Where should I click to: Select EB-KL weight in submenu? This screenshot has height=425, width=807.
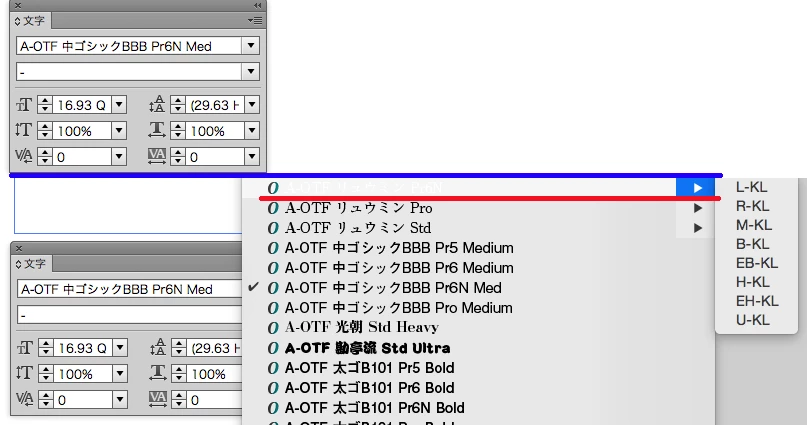(757, 263)
